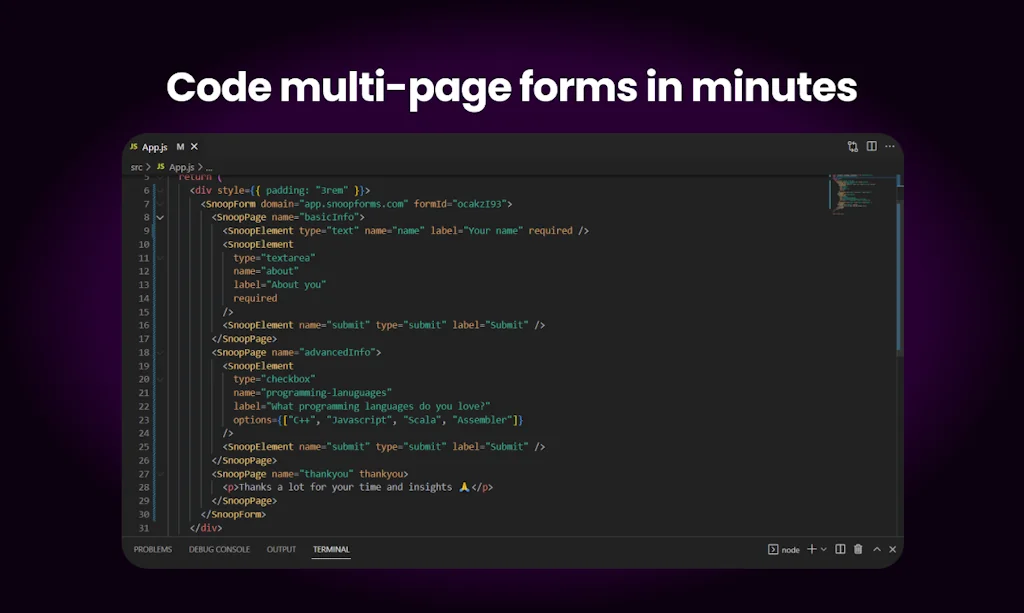Switch to the DEBUG CONSOLE tab
Image resolution: width=1024 pixels, height=613 pixels.
pos(219,549)
